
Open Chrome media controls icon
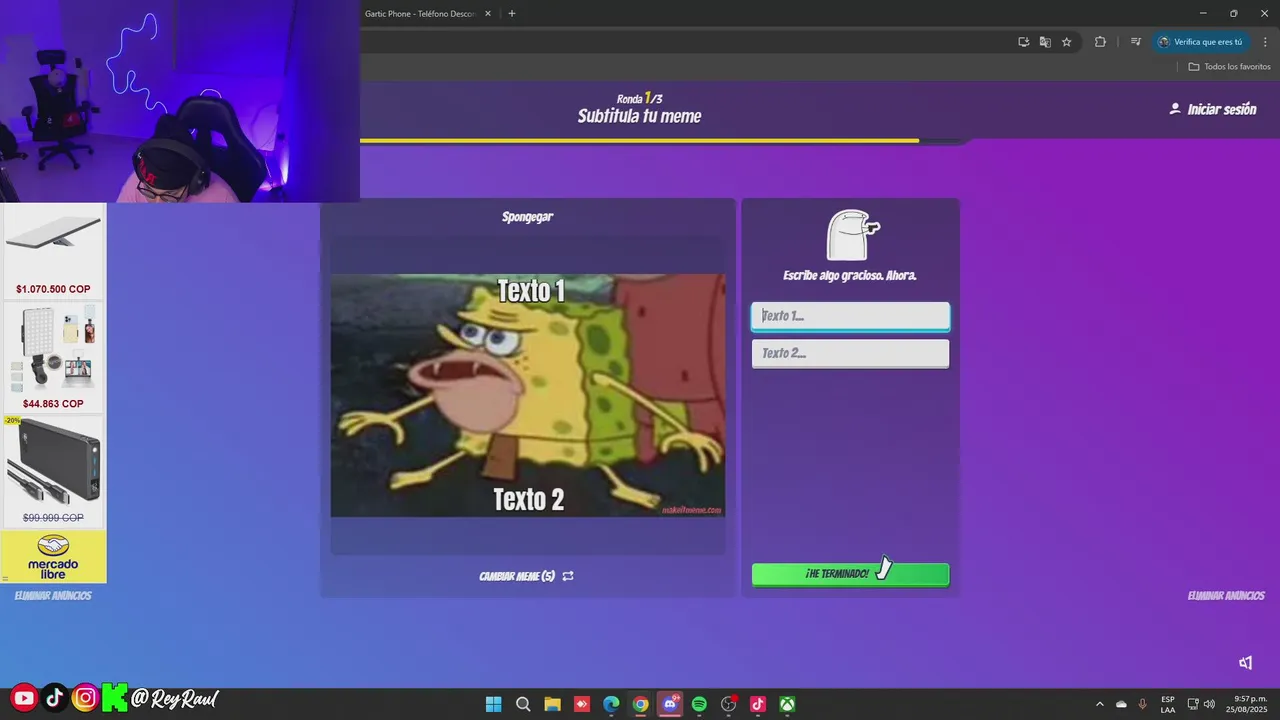[1136, 42]
